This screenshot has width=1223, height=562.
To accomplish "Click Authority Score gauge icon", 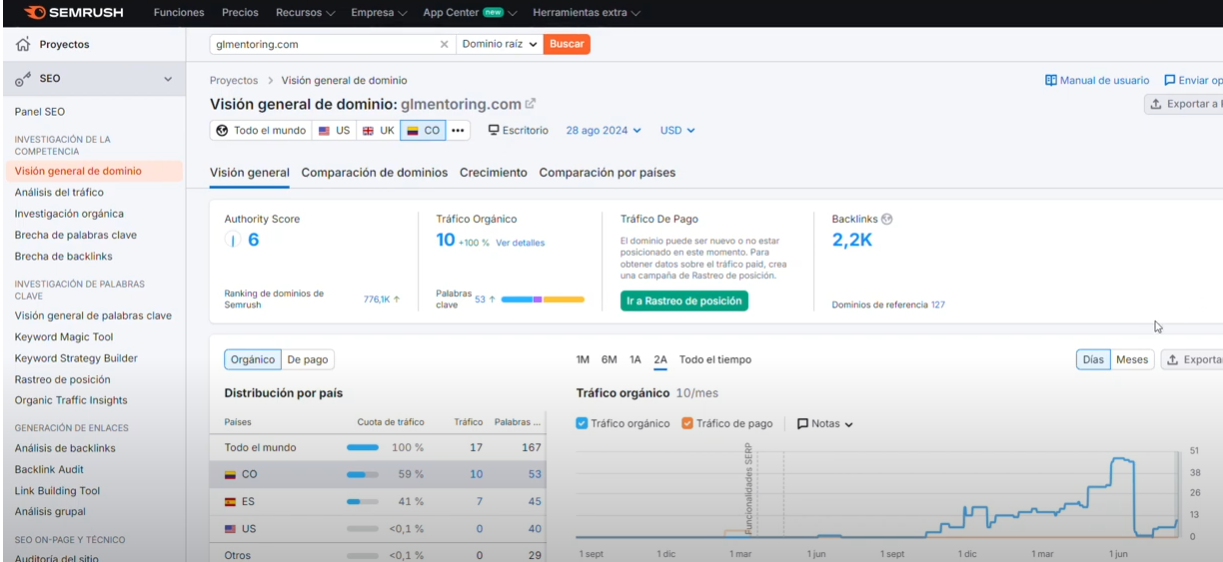I will [x=233, y=240].
